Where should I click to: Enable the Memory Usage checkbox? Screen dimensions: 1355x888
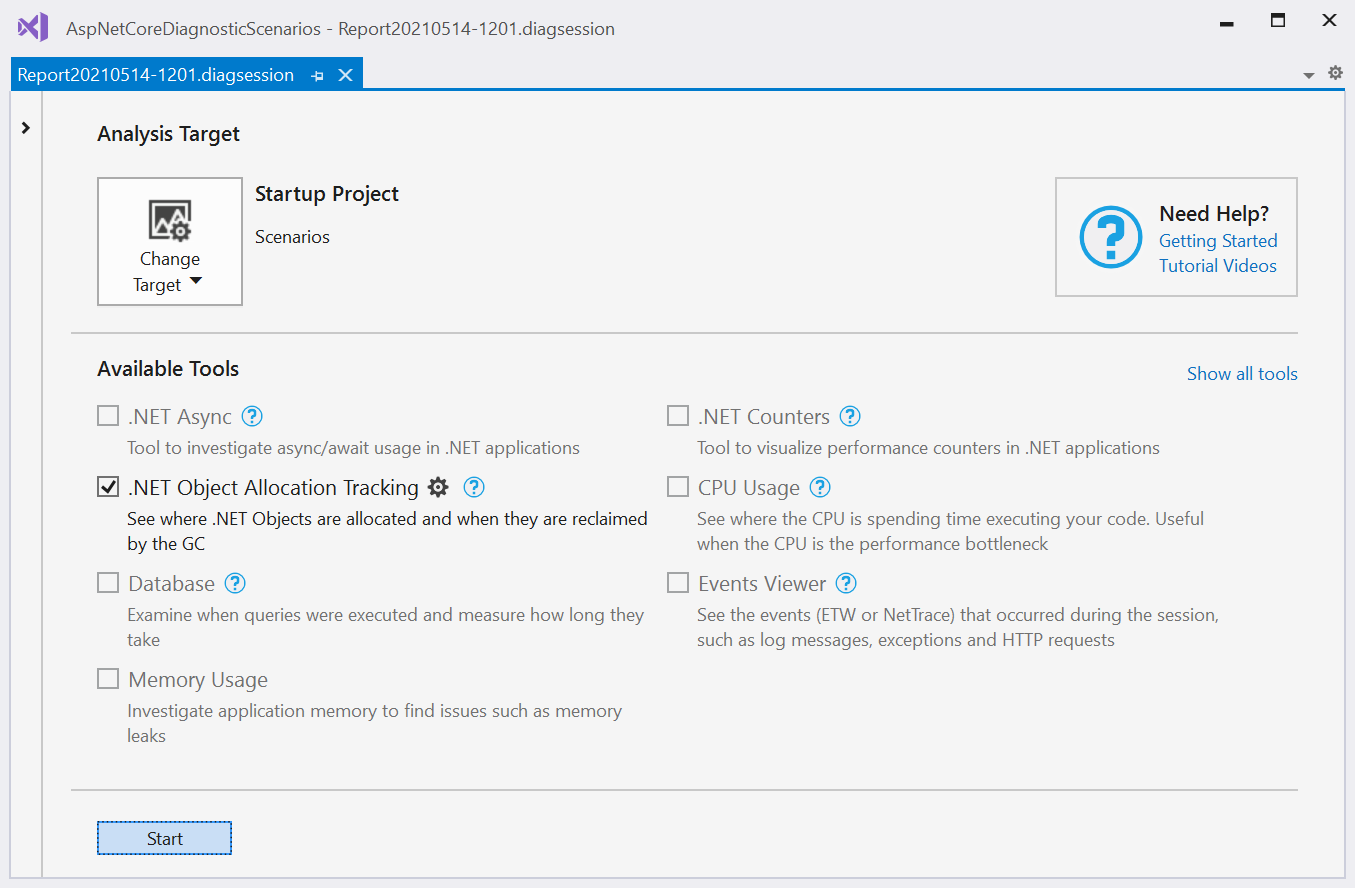pyautogui.click(x=108, y=680)
